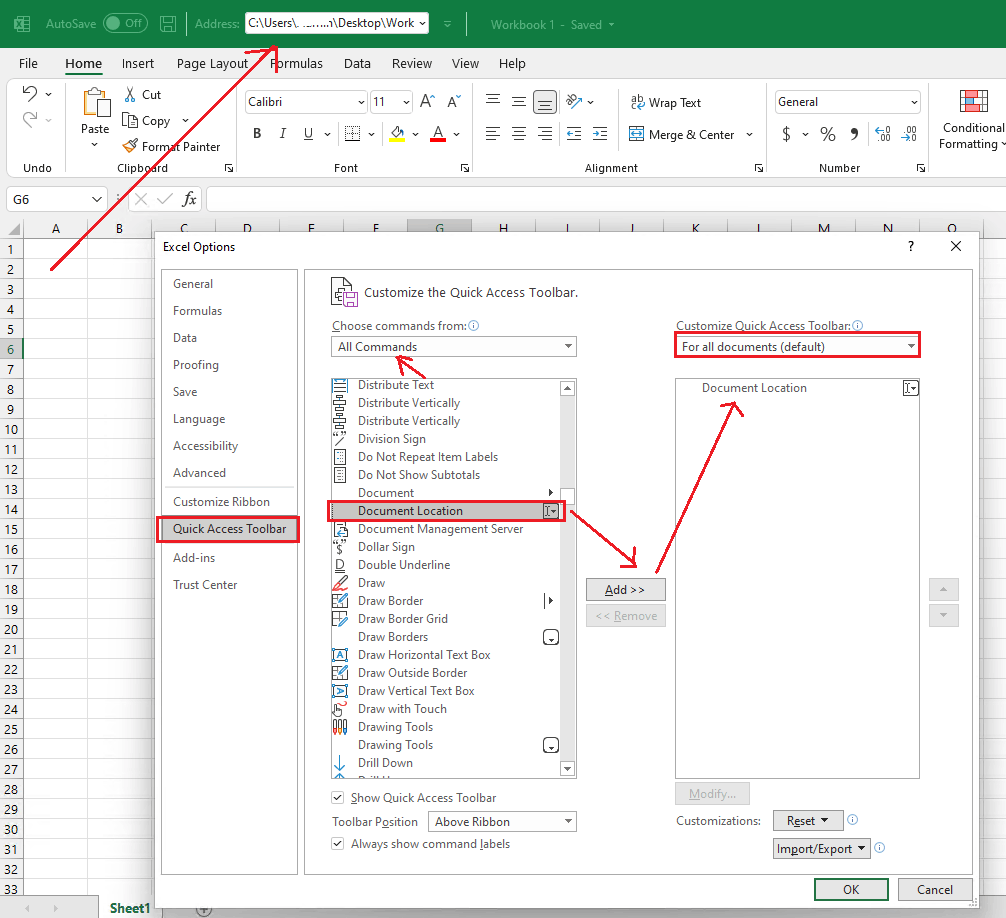Click Merge & Center button
This screenshot has height=918, width=1006.
(681, 135)
